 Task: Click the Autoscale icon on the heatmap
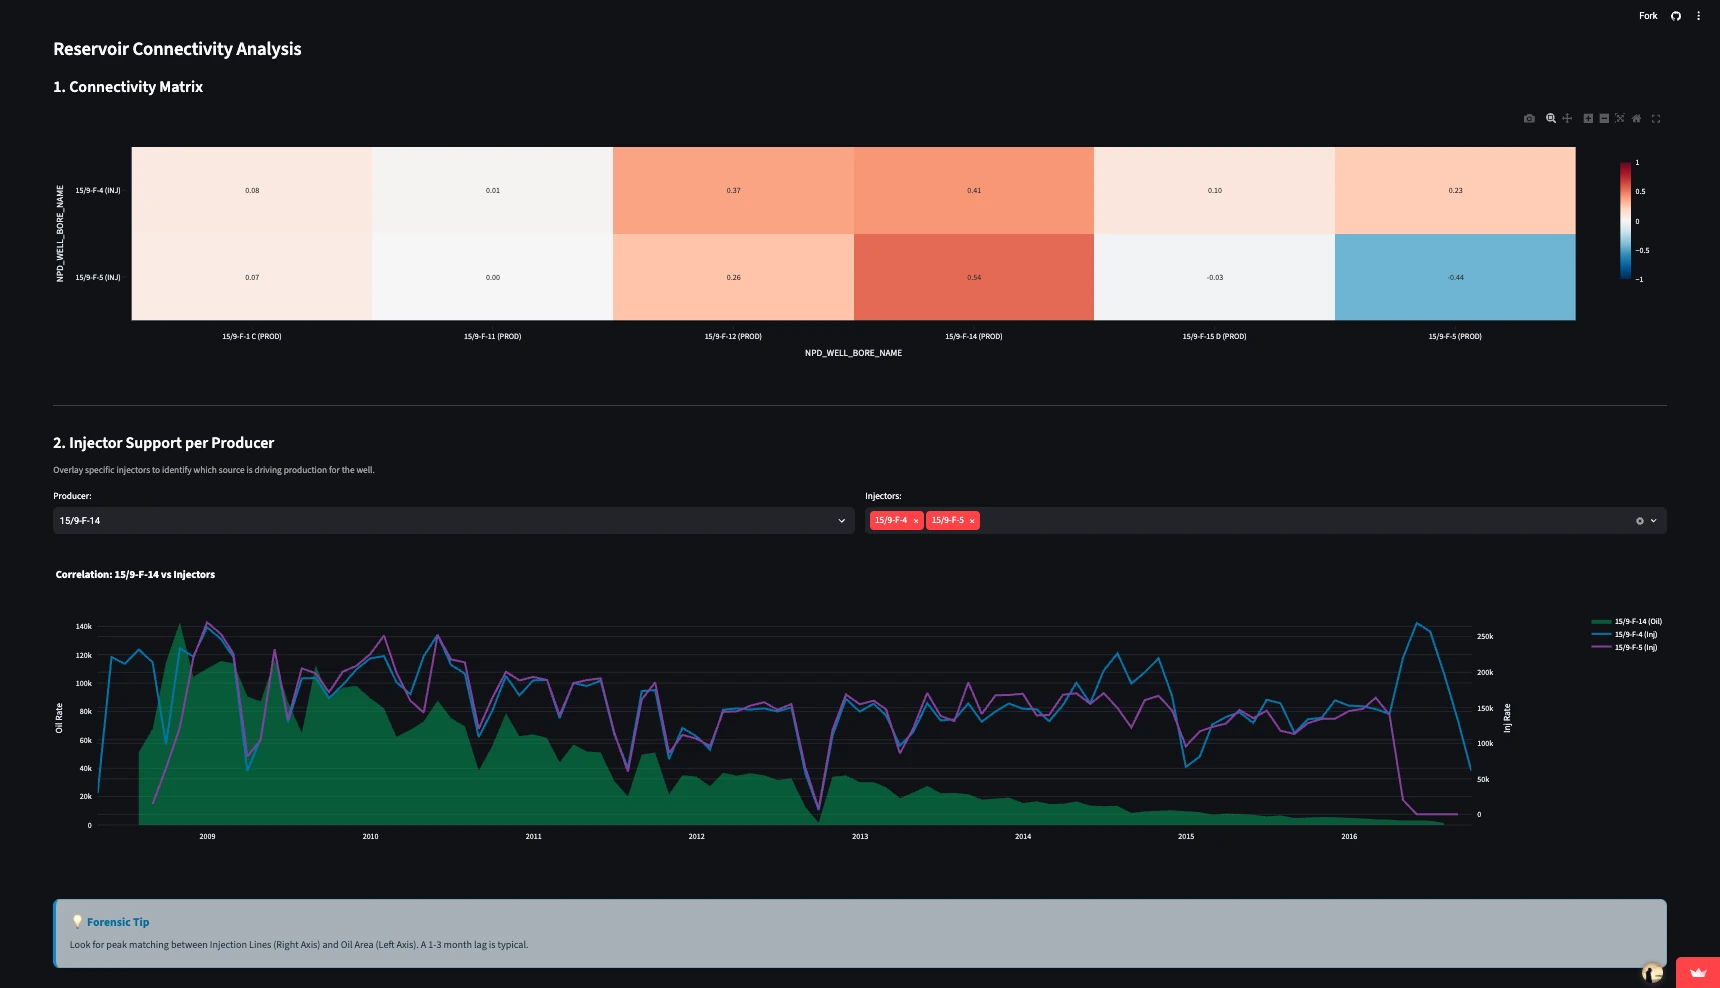tap(1620, 118)
